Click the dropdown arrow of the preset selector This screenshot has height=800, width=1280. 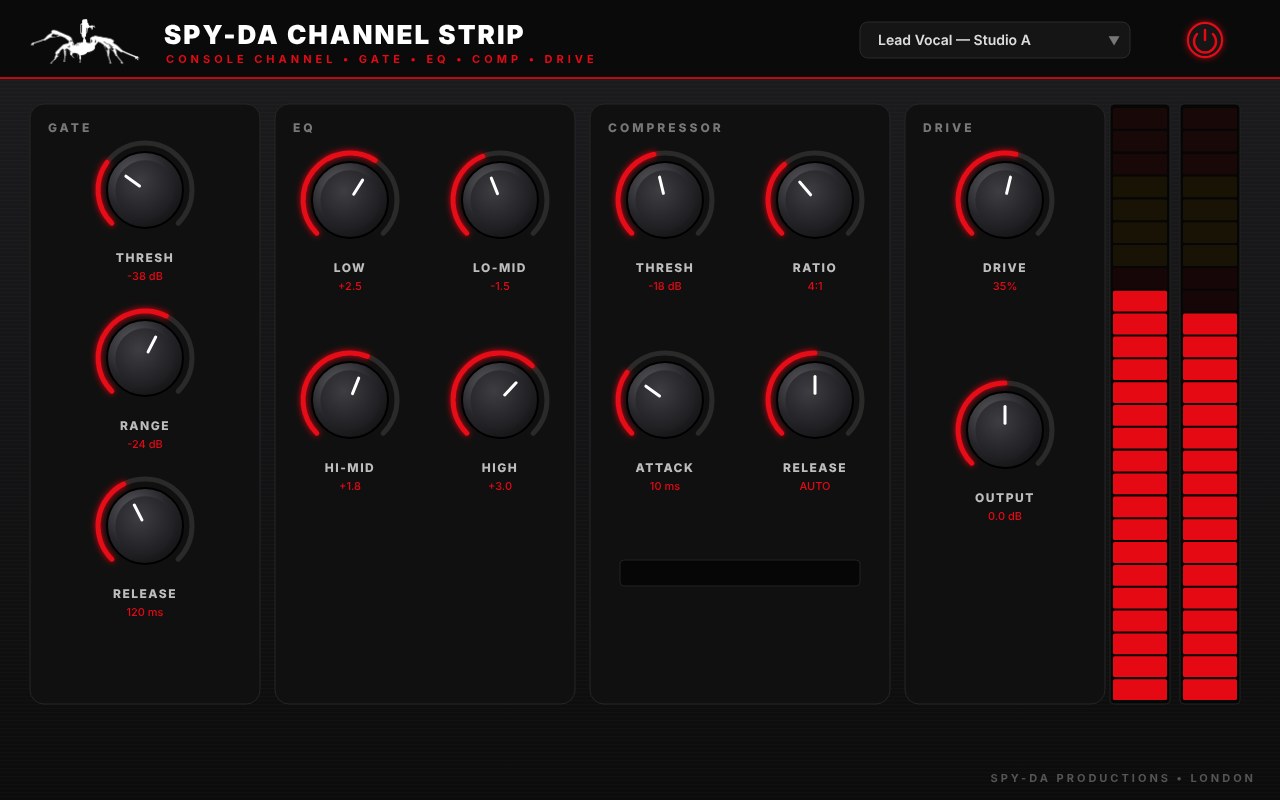(x=1113, y=40)
